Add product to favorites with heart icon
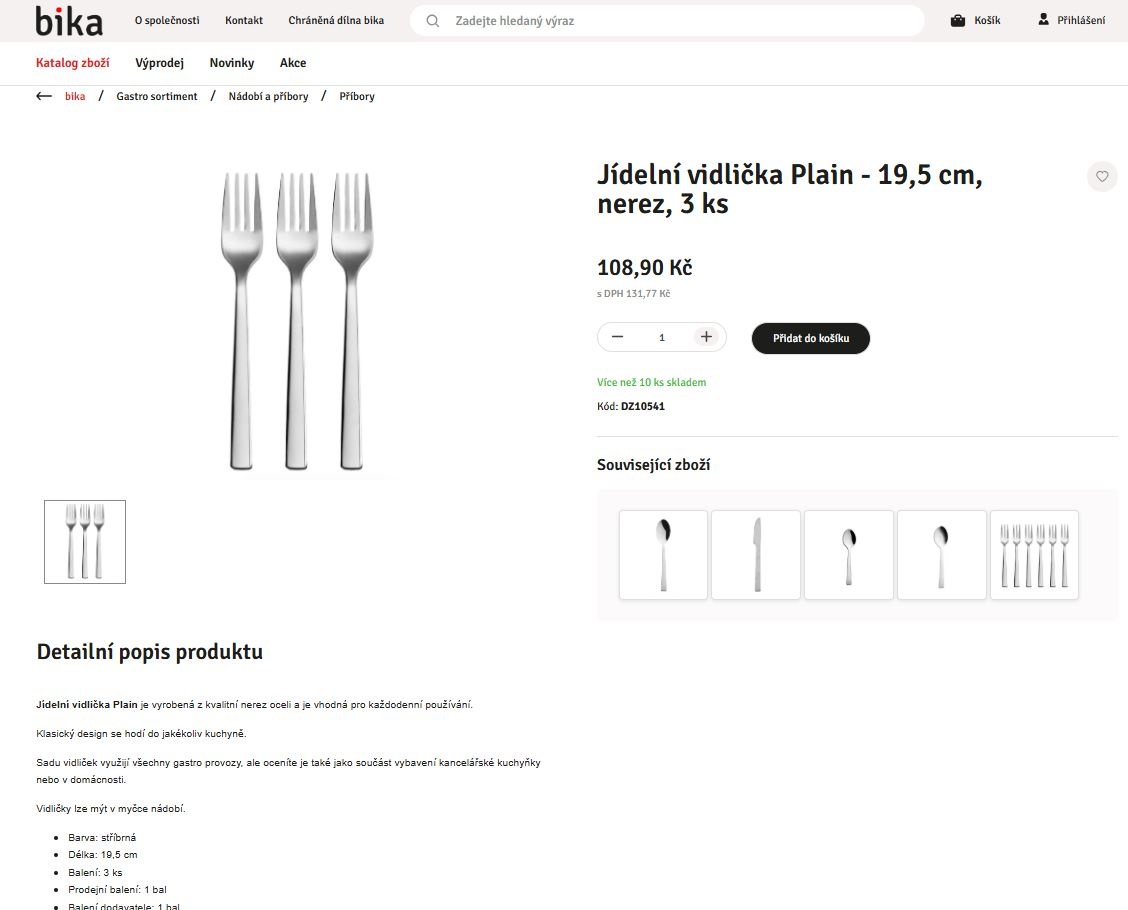 coord(1102,177)
